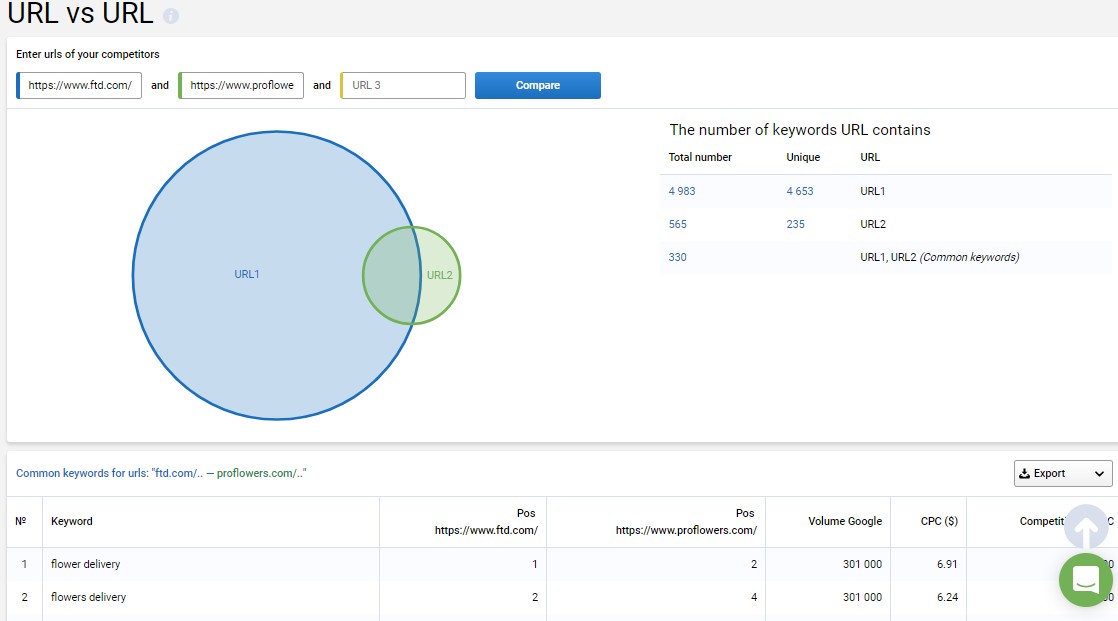Click the 'Total number' column label
The image size is (1118, 621).
pos(700,158)
